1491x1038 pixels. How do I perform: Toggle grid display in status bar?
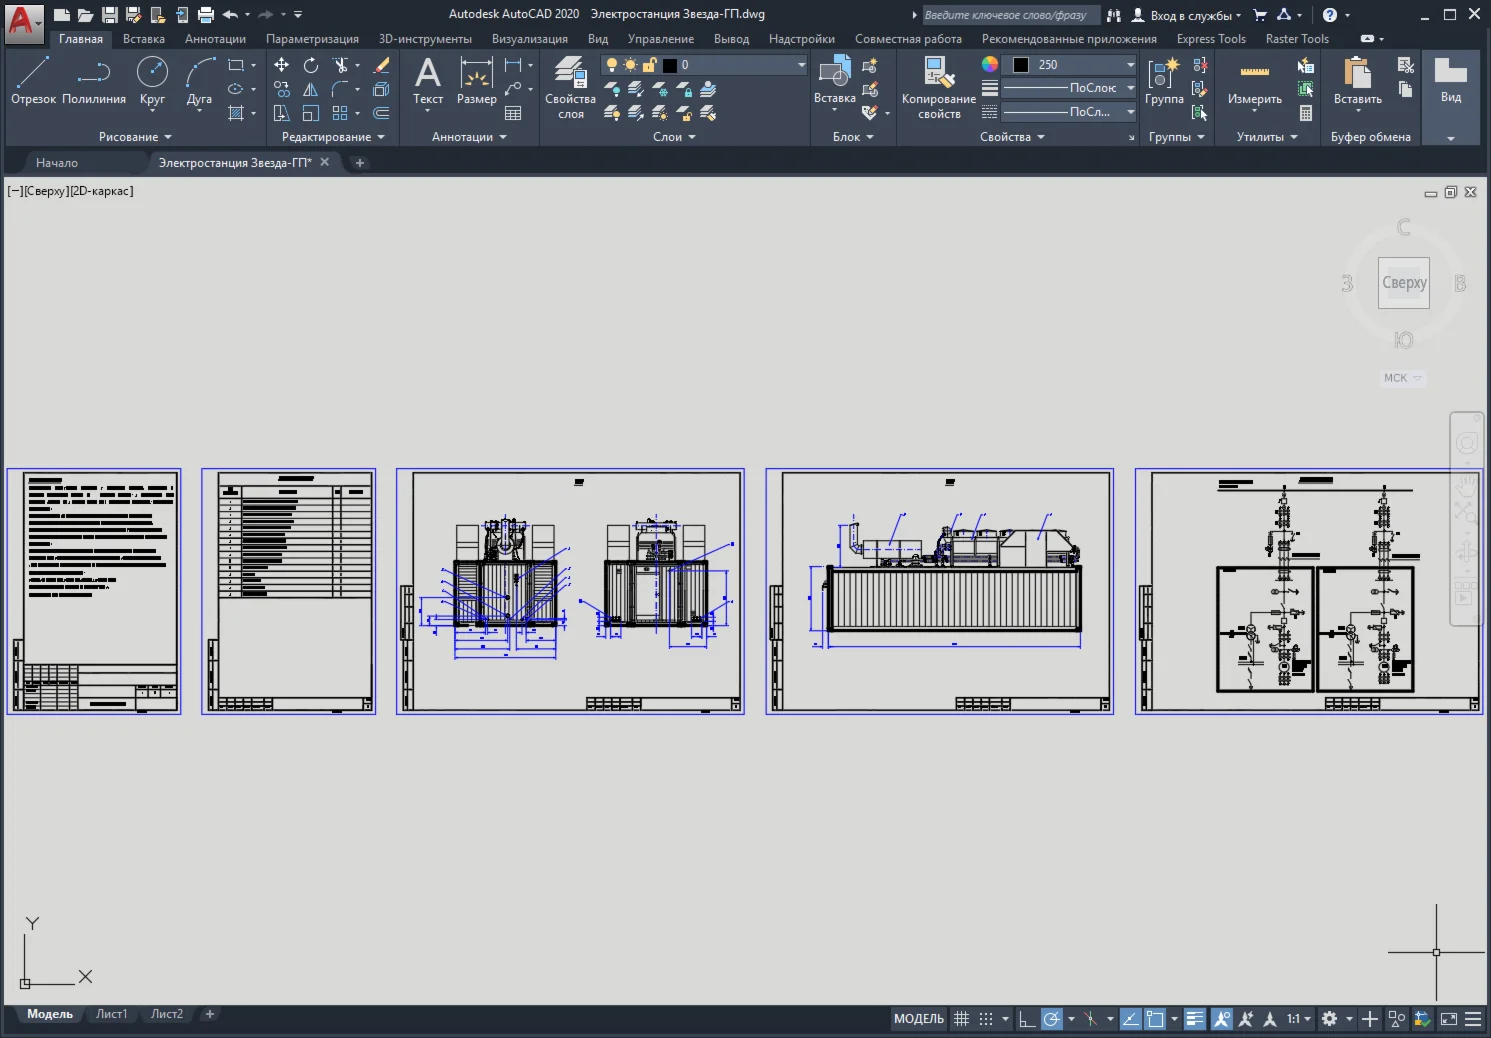click(x=961, y=1019)
